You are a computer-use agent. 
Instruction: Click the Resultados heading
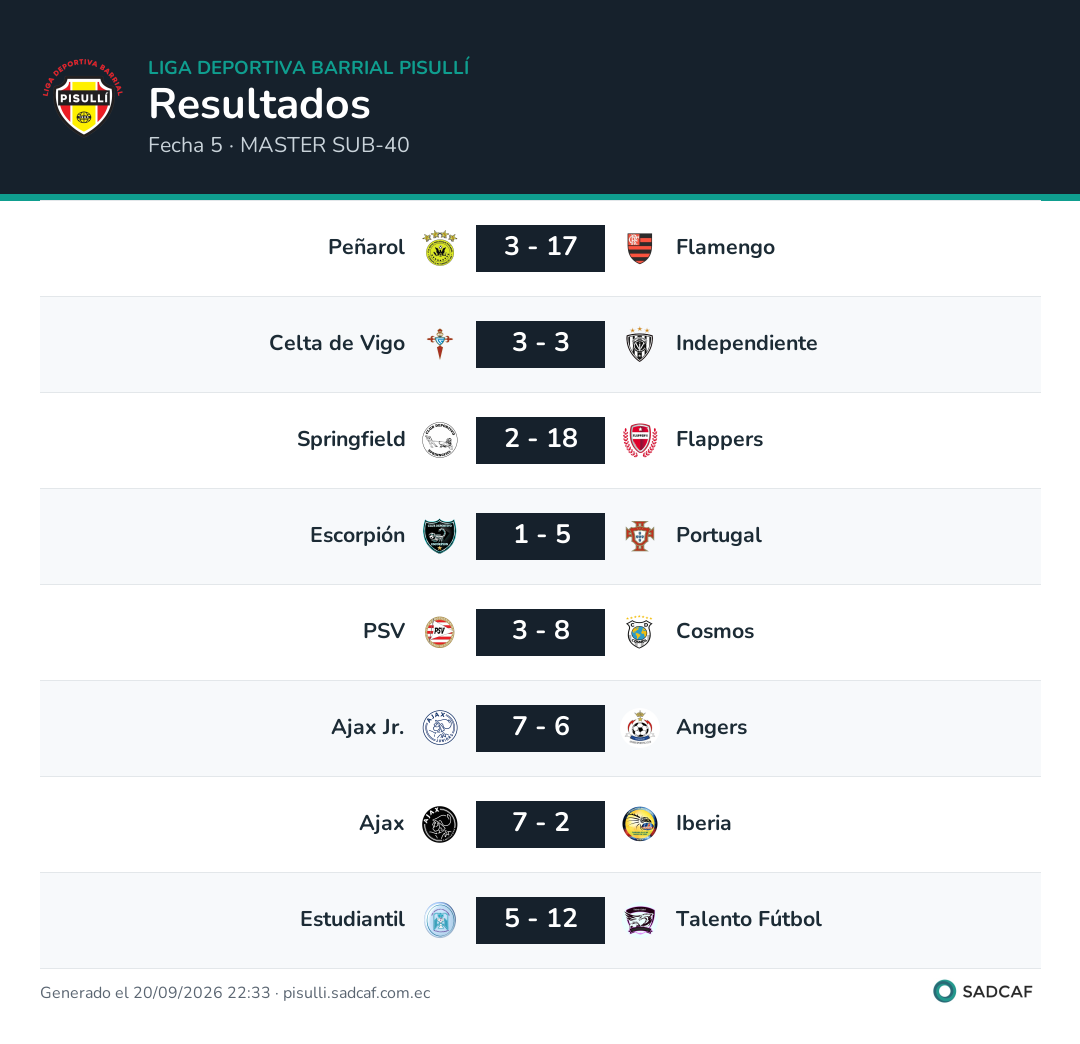click(x=260, y=104)
